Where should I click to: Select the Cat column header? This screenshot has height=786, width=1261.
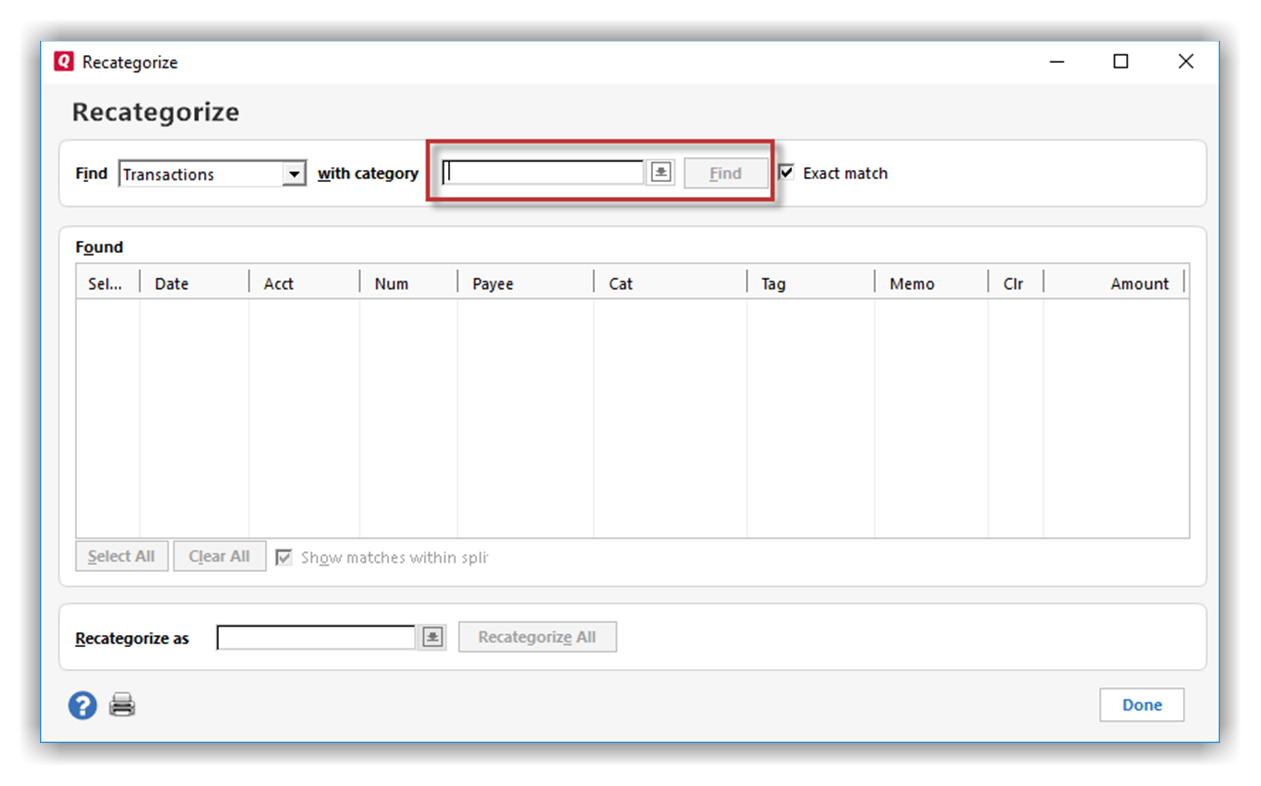(x=669, y=283)
